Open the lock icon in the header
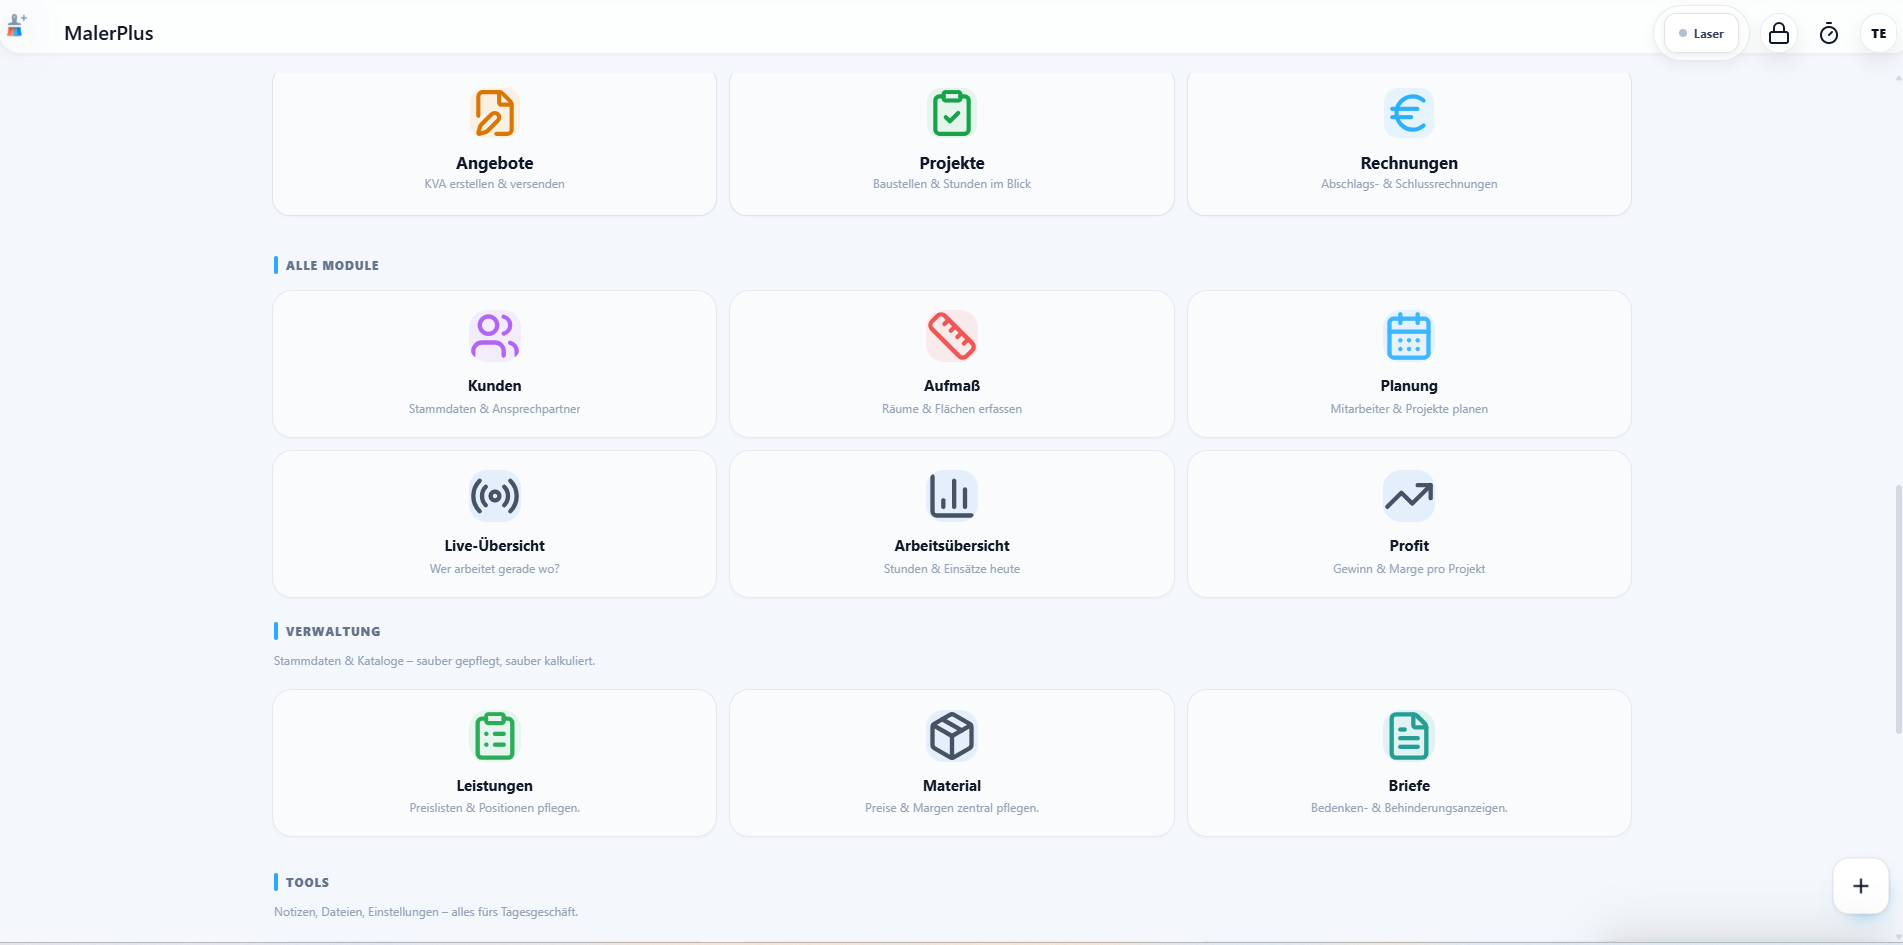 tap(1778, 33)
